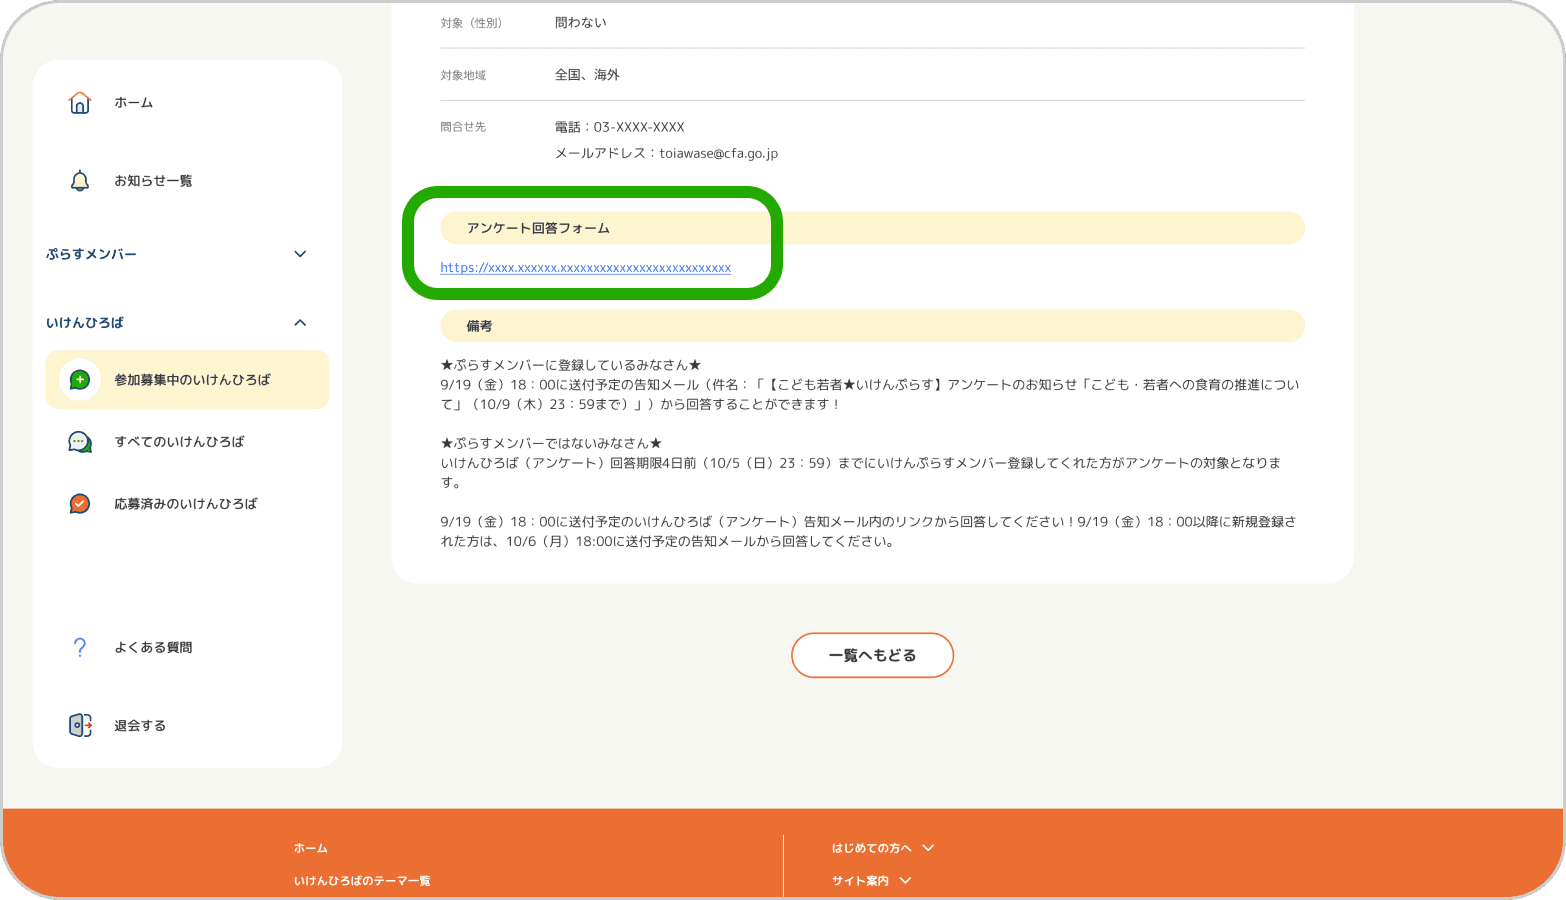Click the 一覧へもどる button

[x=872, y=655]
